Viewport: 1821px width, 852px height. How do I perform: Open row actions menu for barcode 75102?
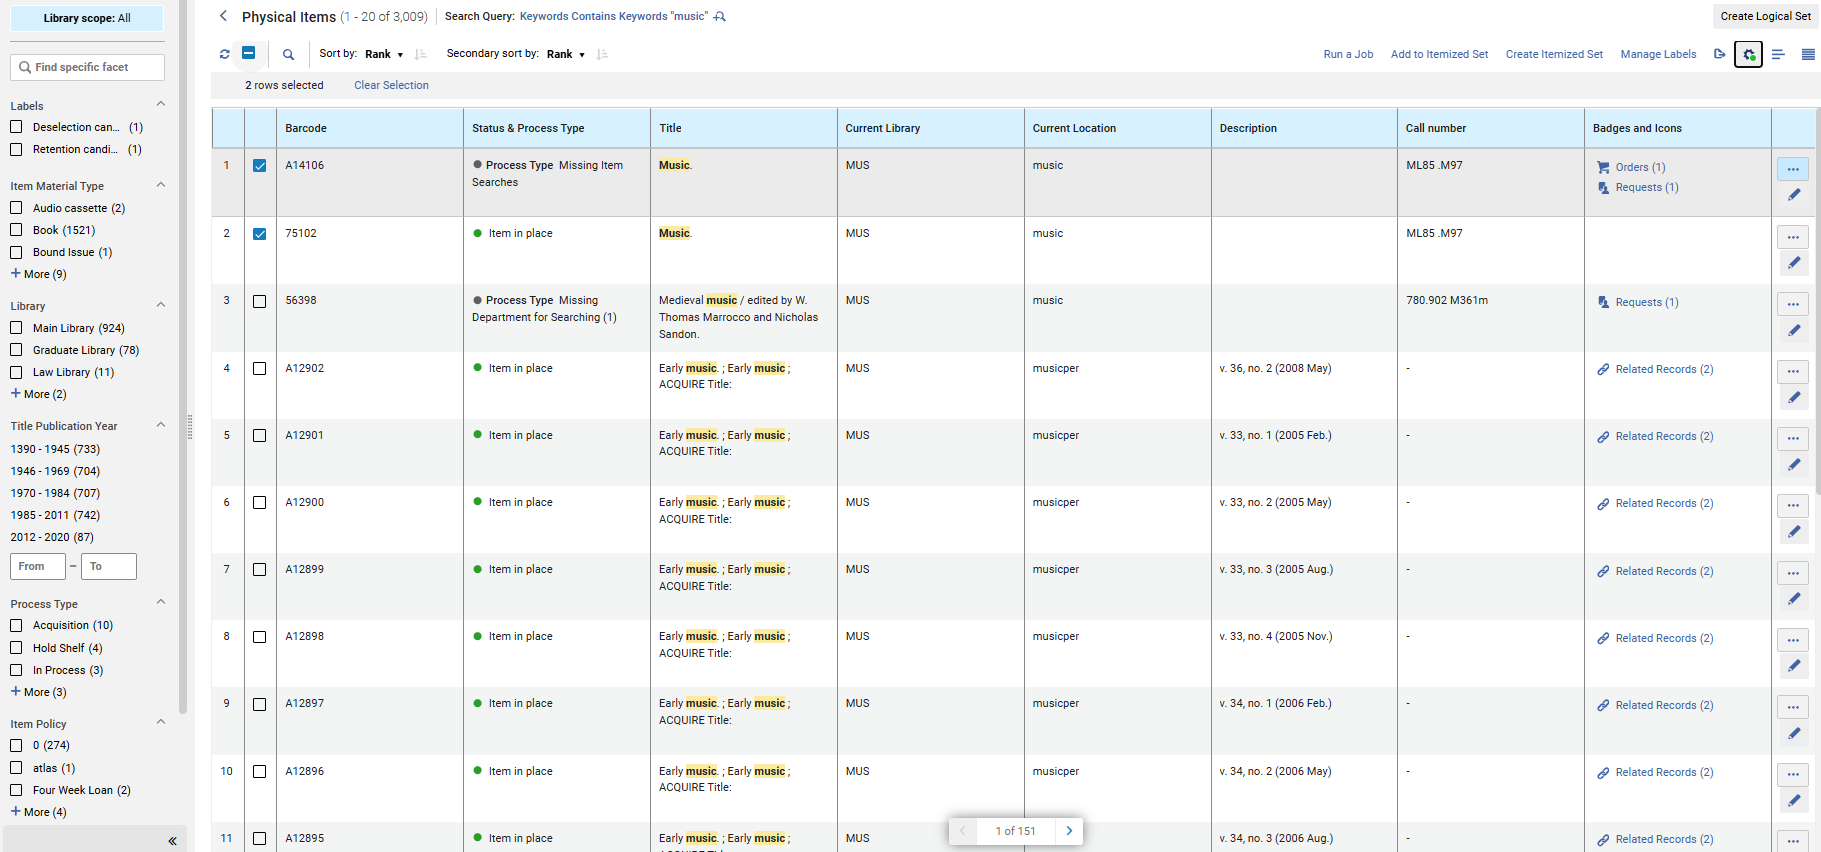(x=1793, y=237)
